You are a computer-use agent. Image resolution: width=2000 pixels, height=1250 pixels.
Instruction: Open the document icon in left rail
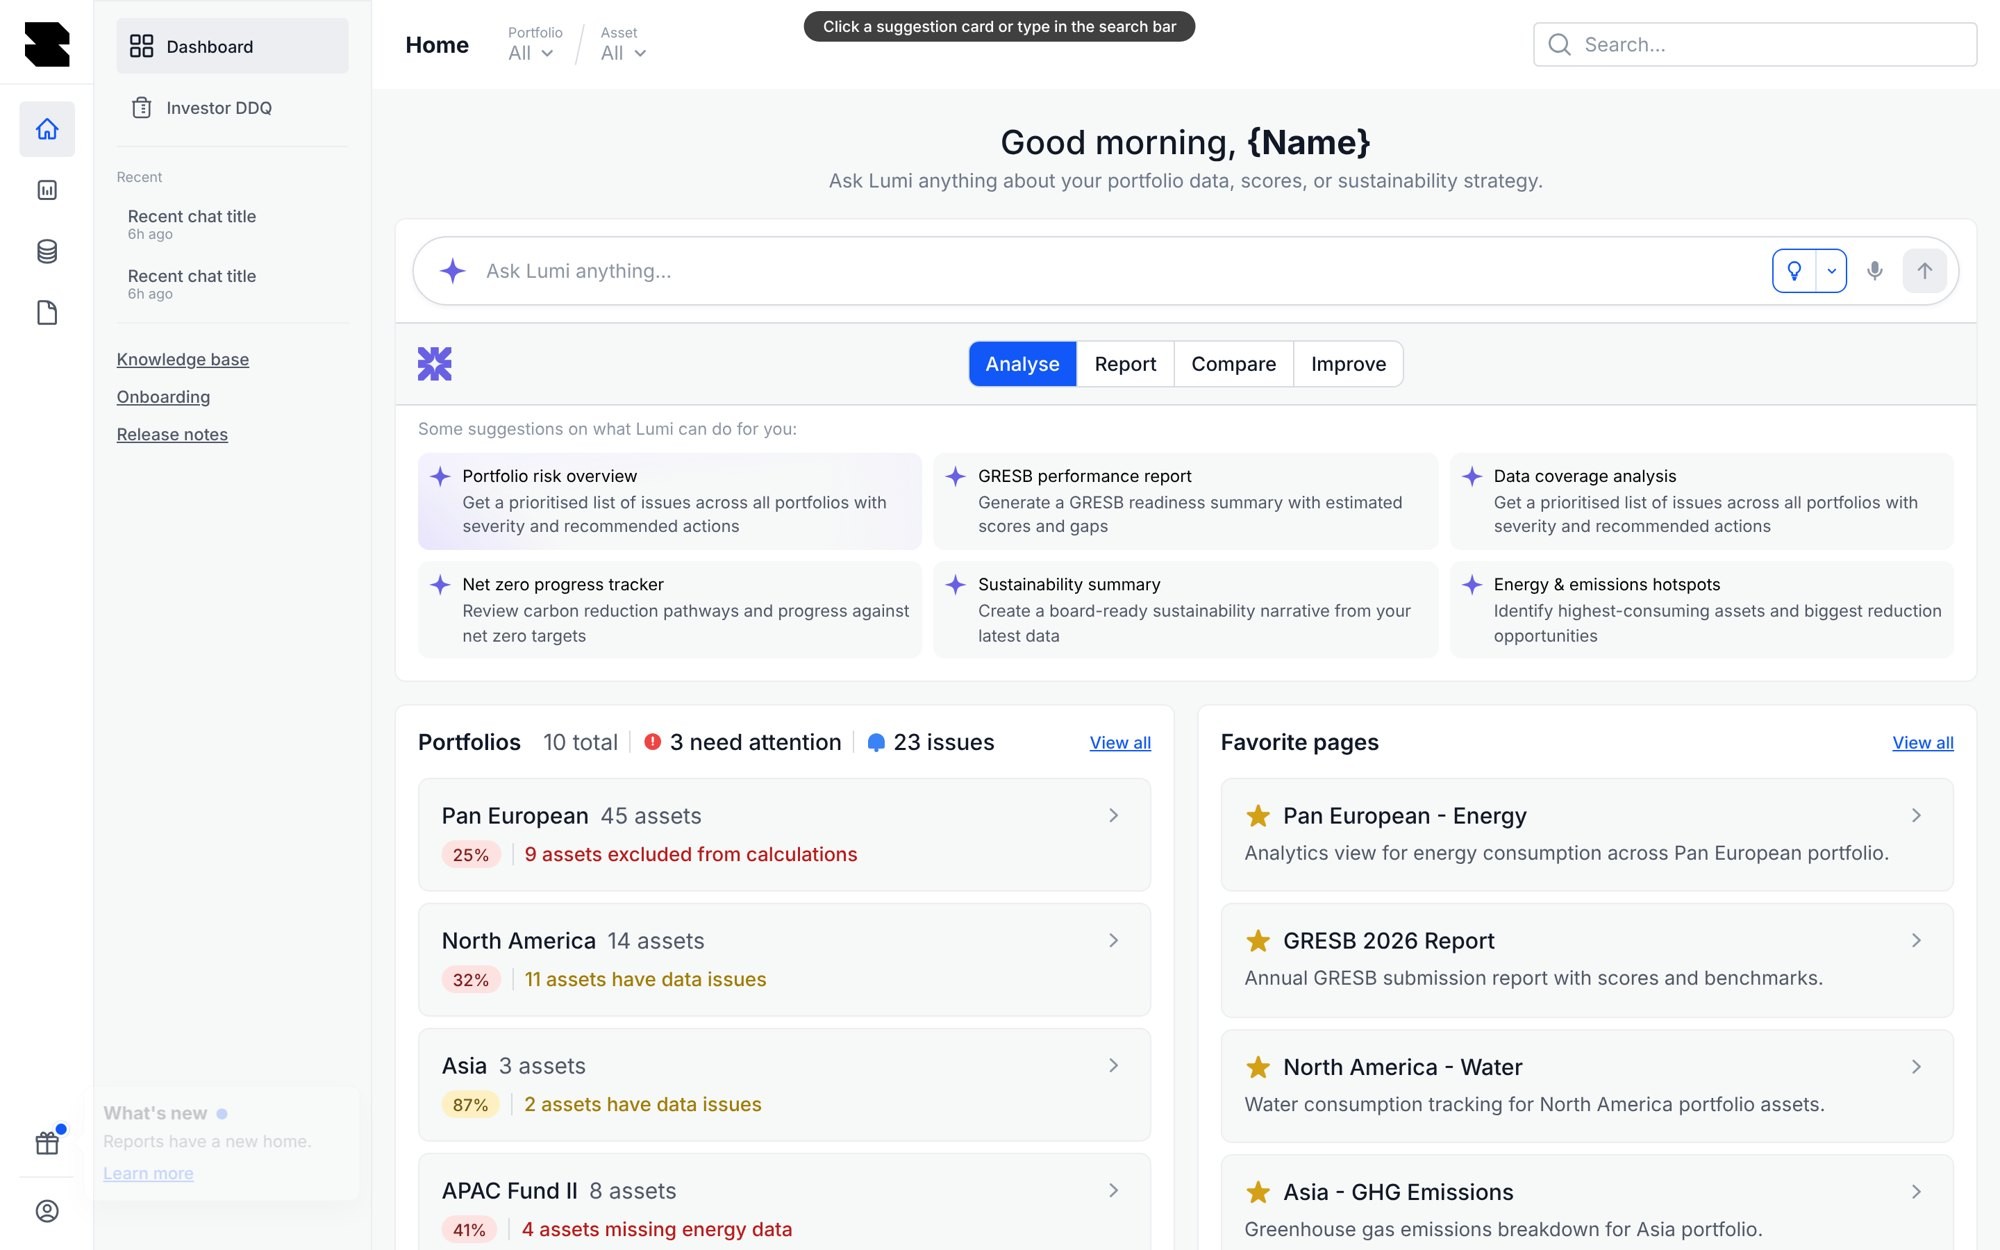47,313
